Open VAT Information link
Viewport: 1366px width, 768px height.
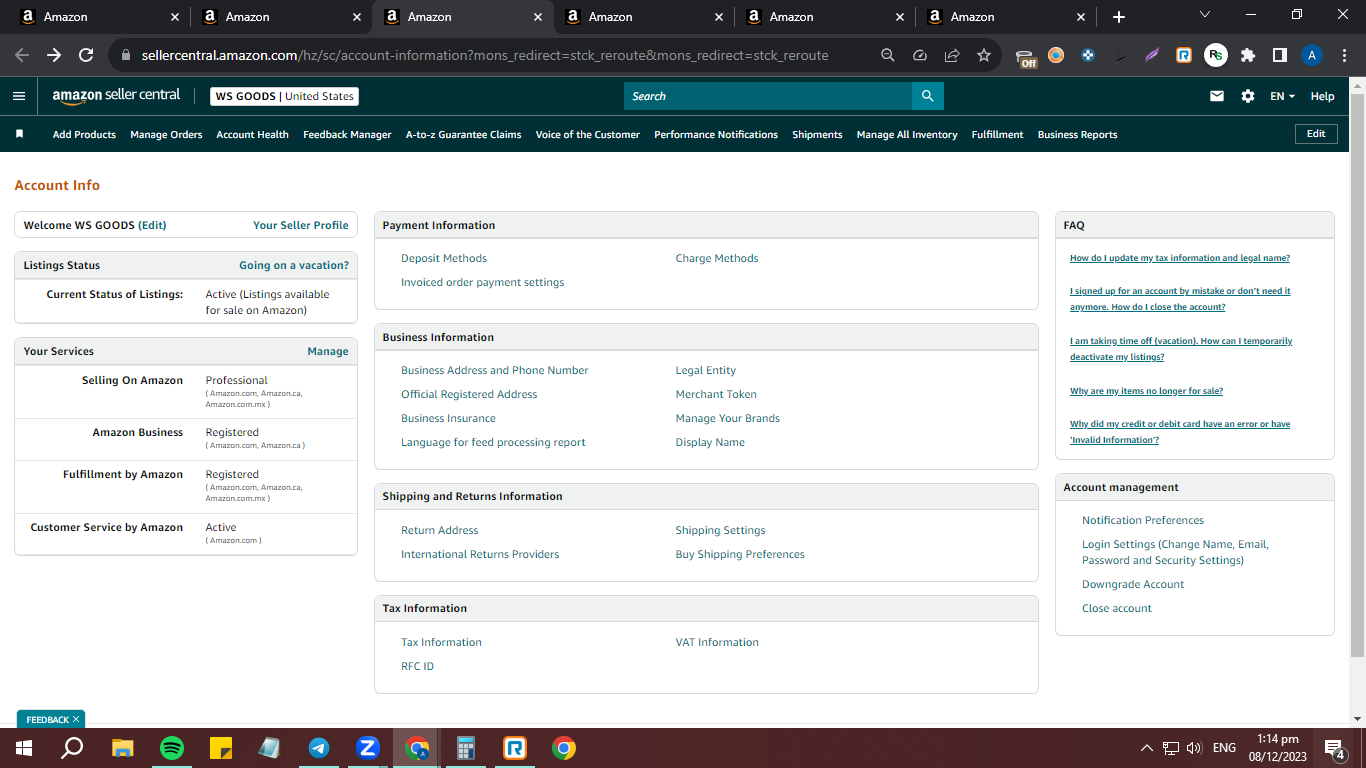[x=717, y=642]
